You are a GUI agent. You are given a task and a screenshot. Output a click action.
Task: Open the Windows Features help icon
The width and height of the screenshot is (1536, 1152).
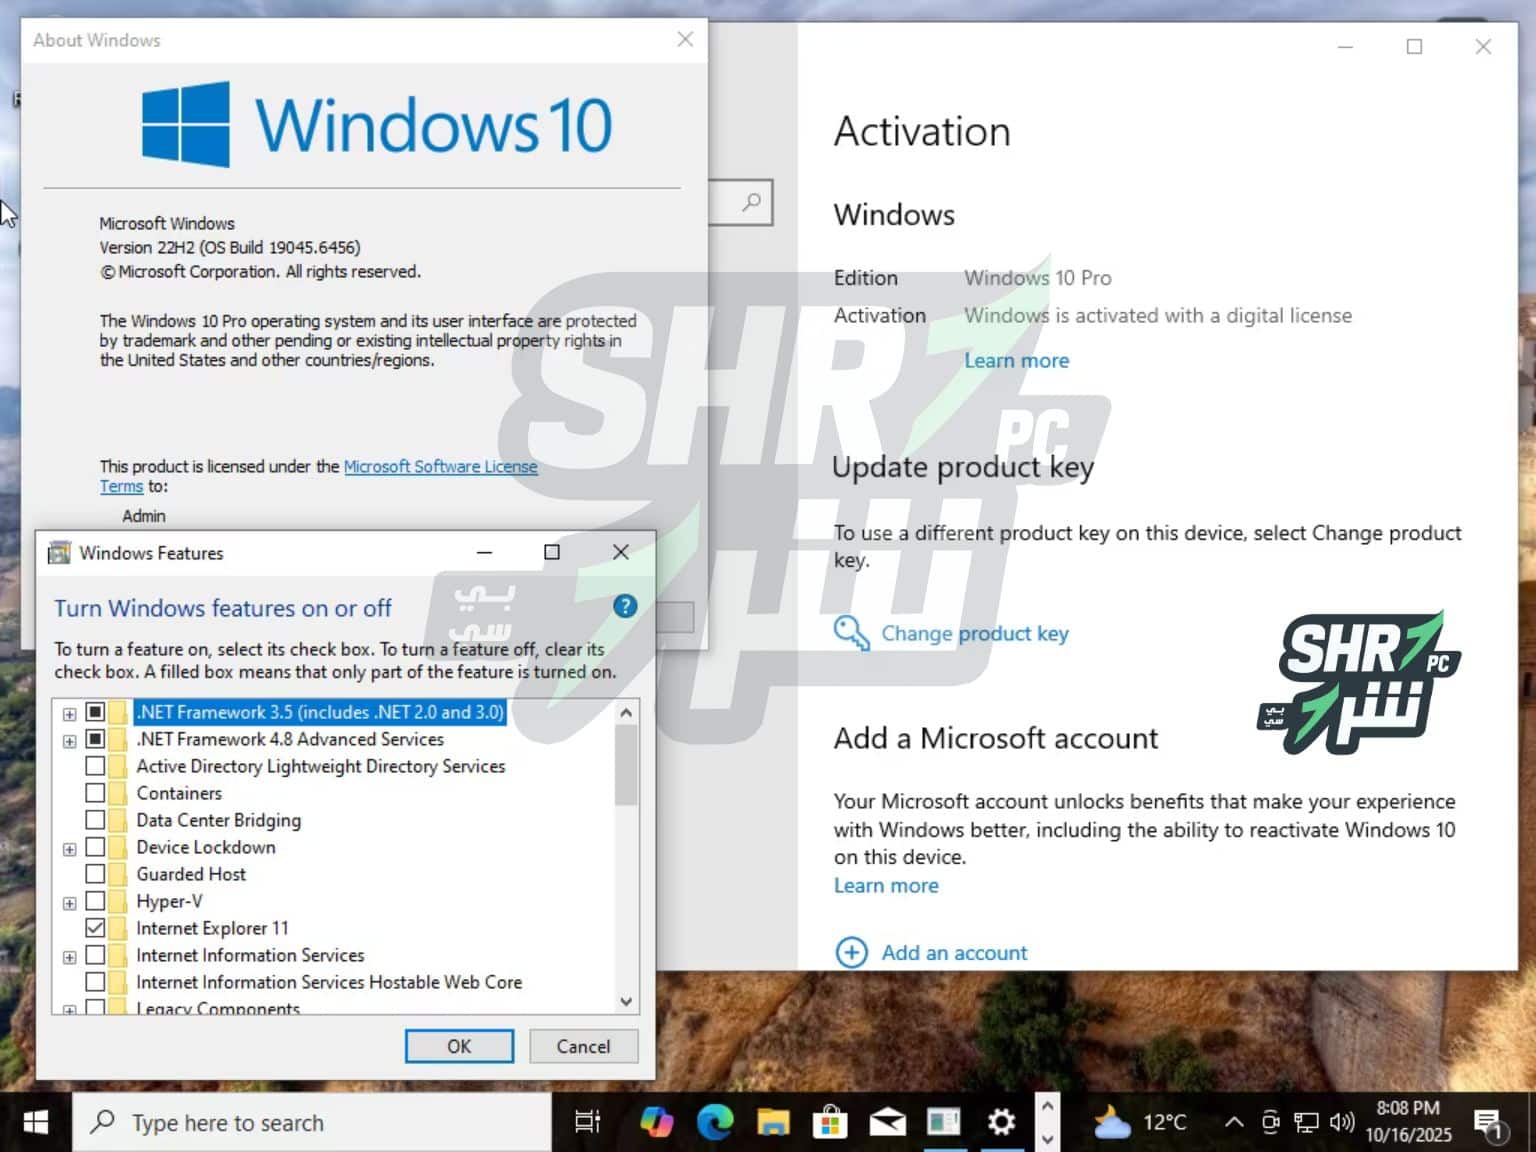coord(625,606)
